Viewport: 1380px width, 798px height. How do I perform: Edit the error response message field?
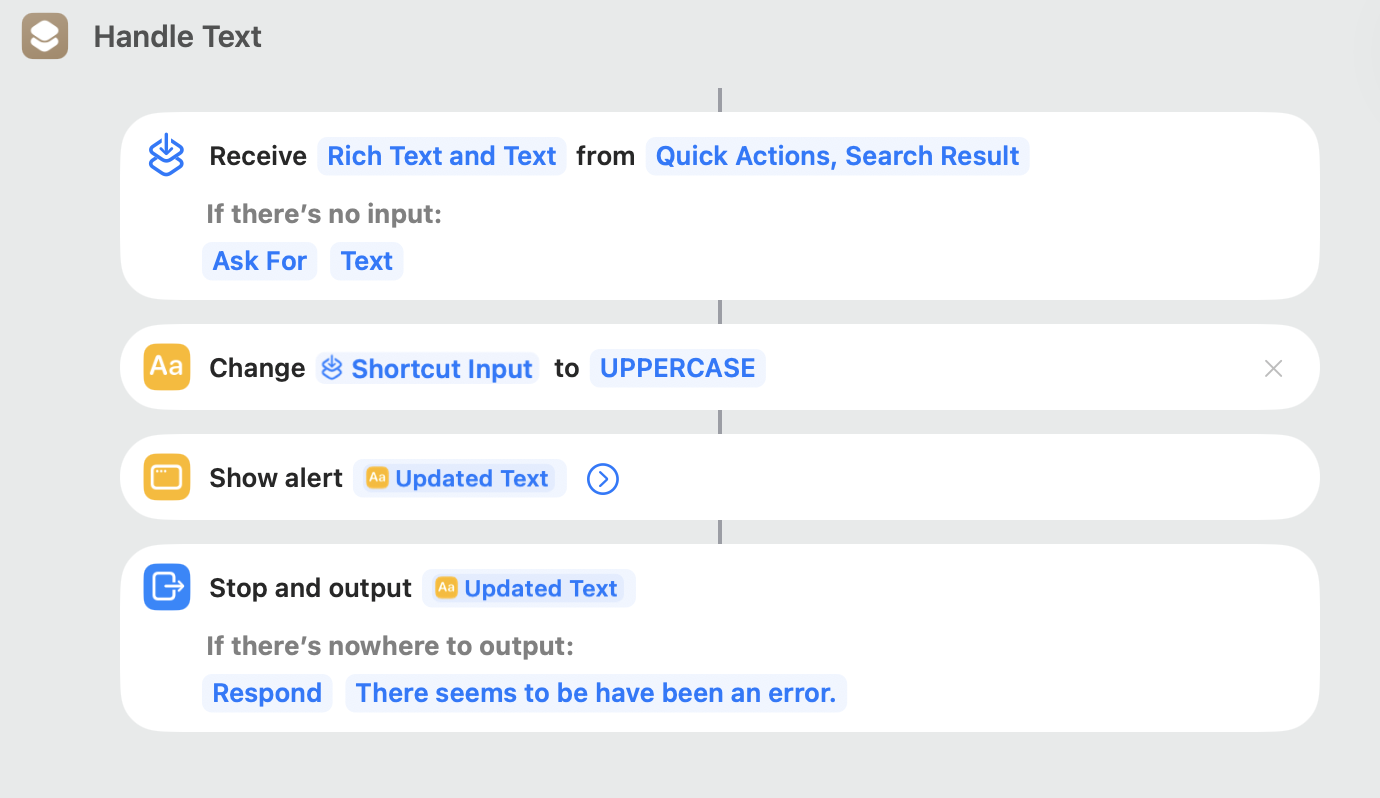click(x=595, y=693)
